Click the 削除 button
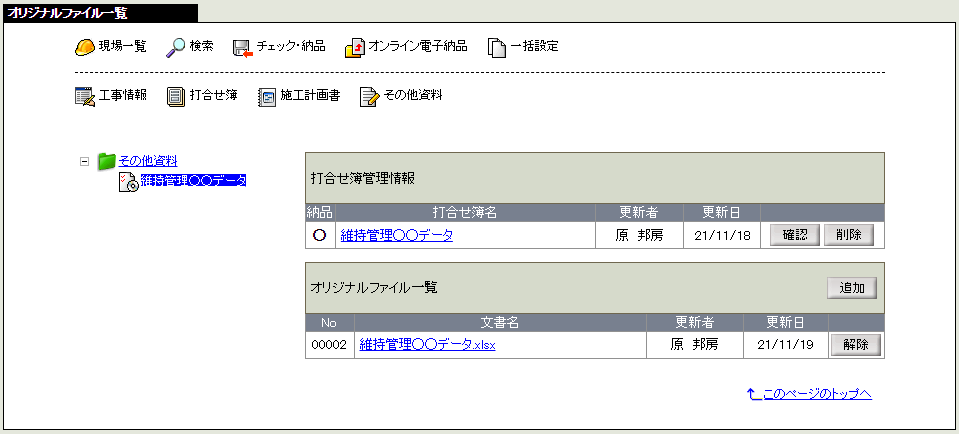 (x=848, y=235)
